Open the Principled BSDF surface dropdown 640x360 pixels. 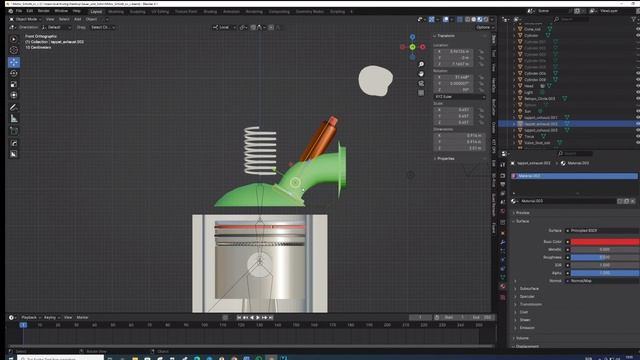pos(602,231)
